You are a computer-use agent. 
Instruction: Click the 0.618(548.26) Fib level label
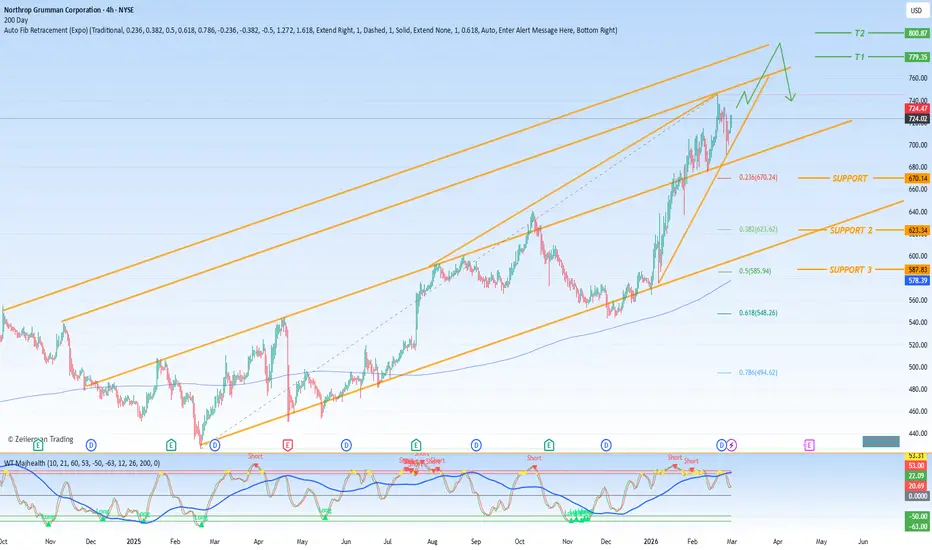(758, 313)
